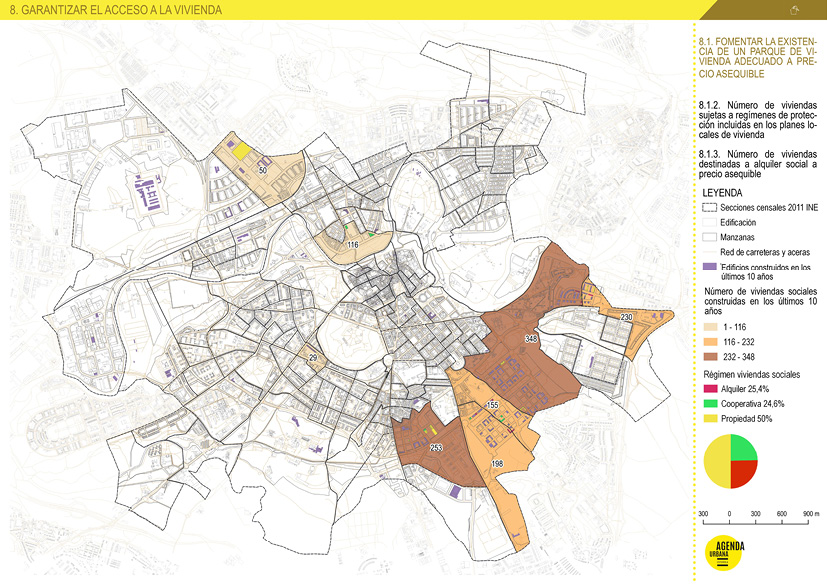Image resolution: width=827 pixels, height=585 pixels.
Task: Click the yellow half of the pie chart
Action: click(718, 462)
